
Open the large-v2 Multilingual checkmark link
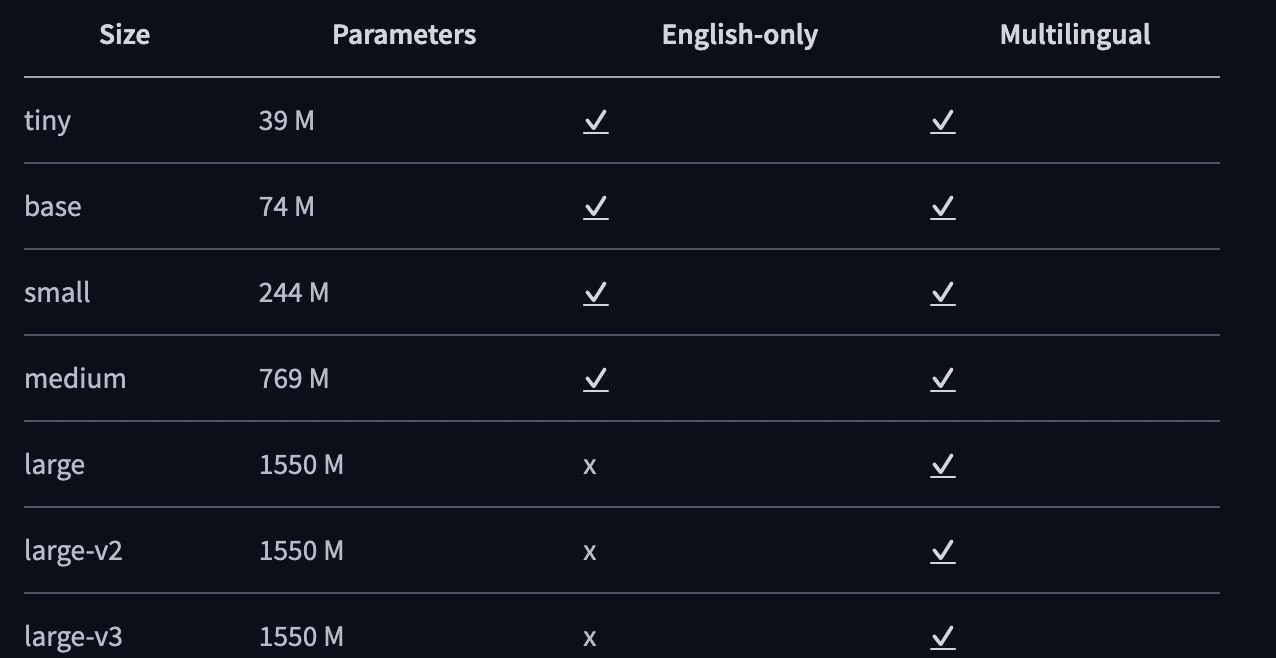click(943, 551)
